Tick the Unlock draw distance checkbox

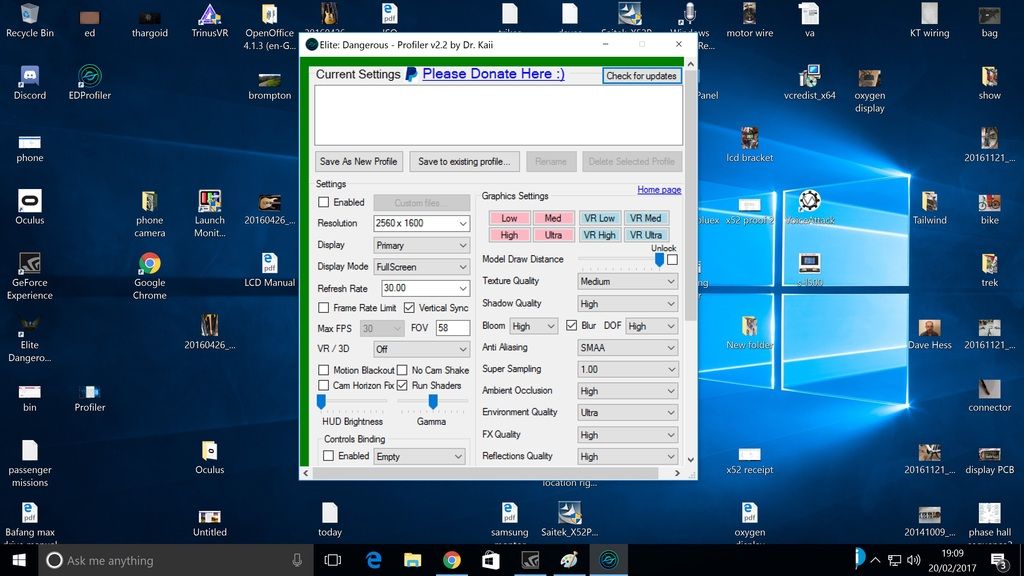[x=672, y=259]
